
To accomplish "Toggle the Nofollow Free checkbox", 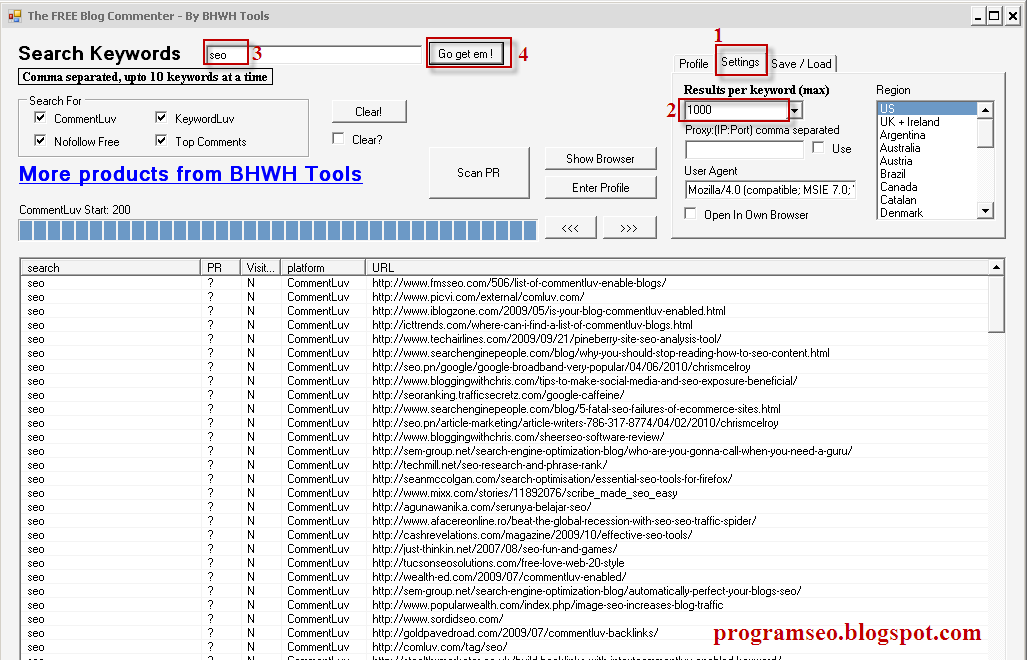I will [x=41, y=141].
